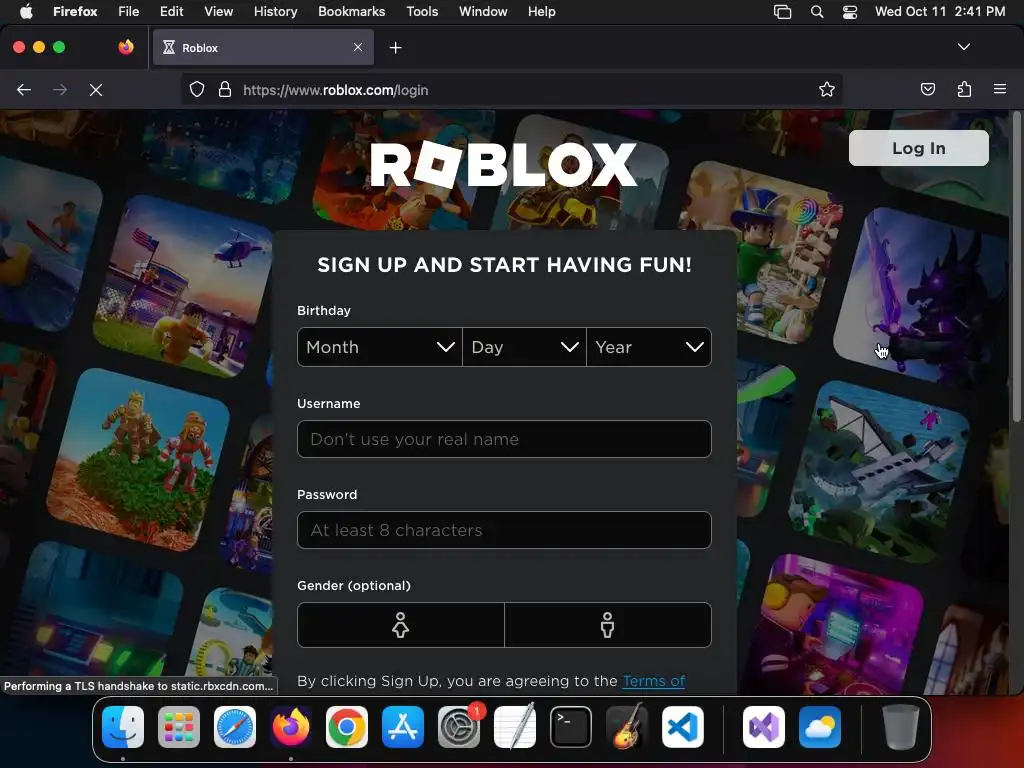Click the Username input field
The image size is (1024, 768).
504,439
